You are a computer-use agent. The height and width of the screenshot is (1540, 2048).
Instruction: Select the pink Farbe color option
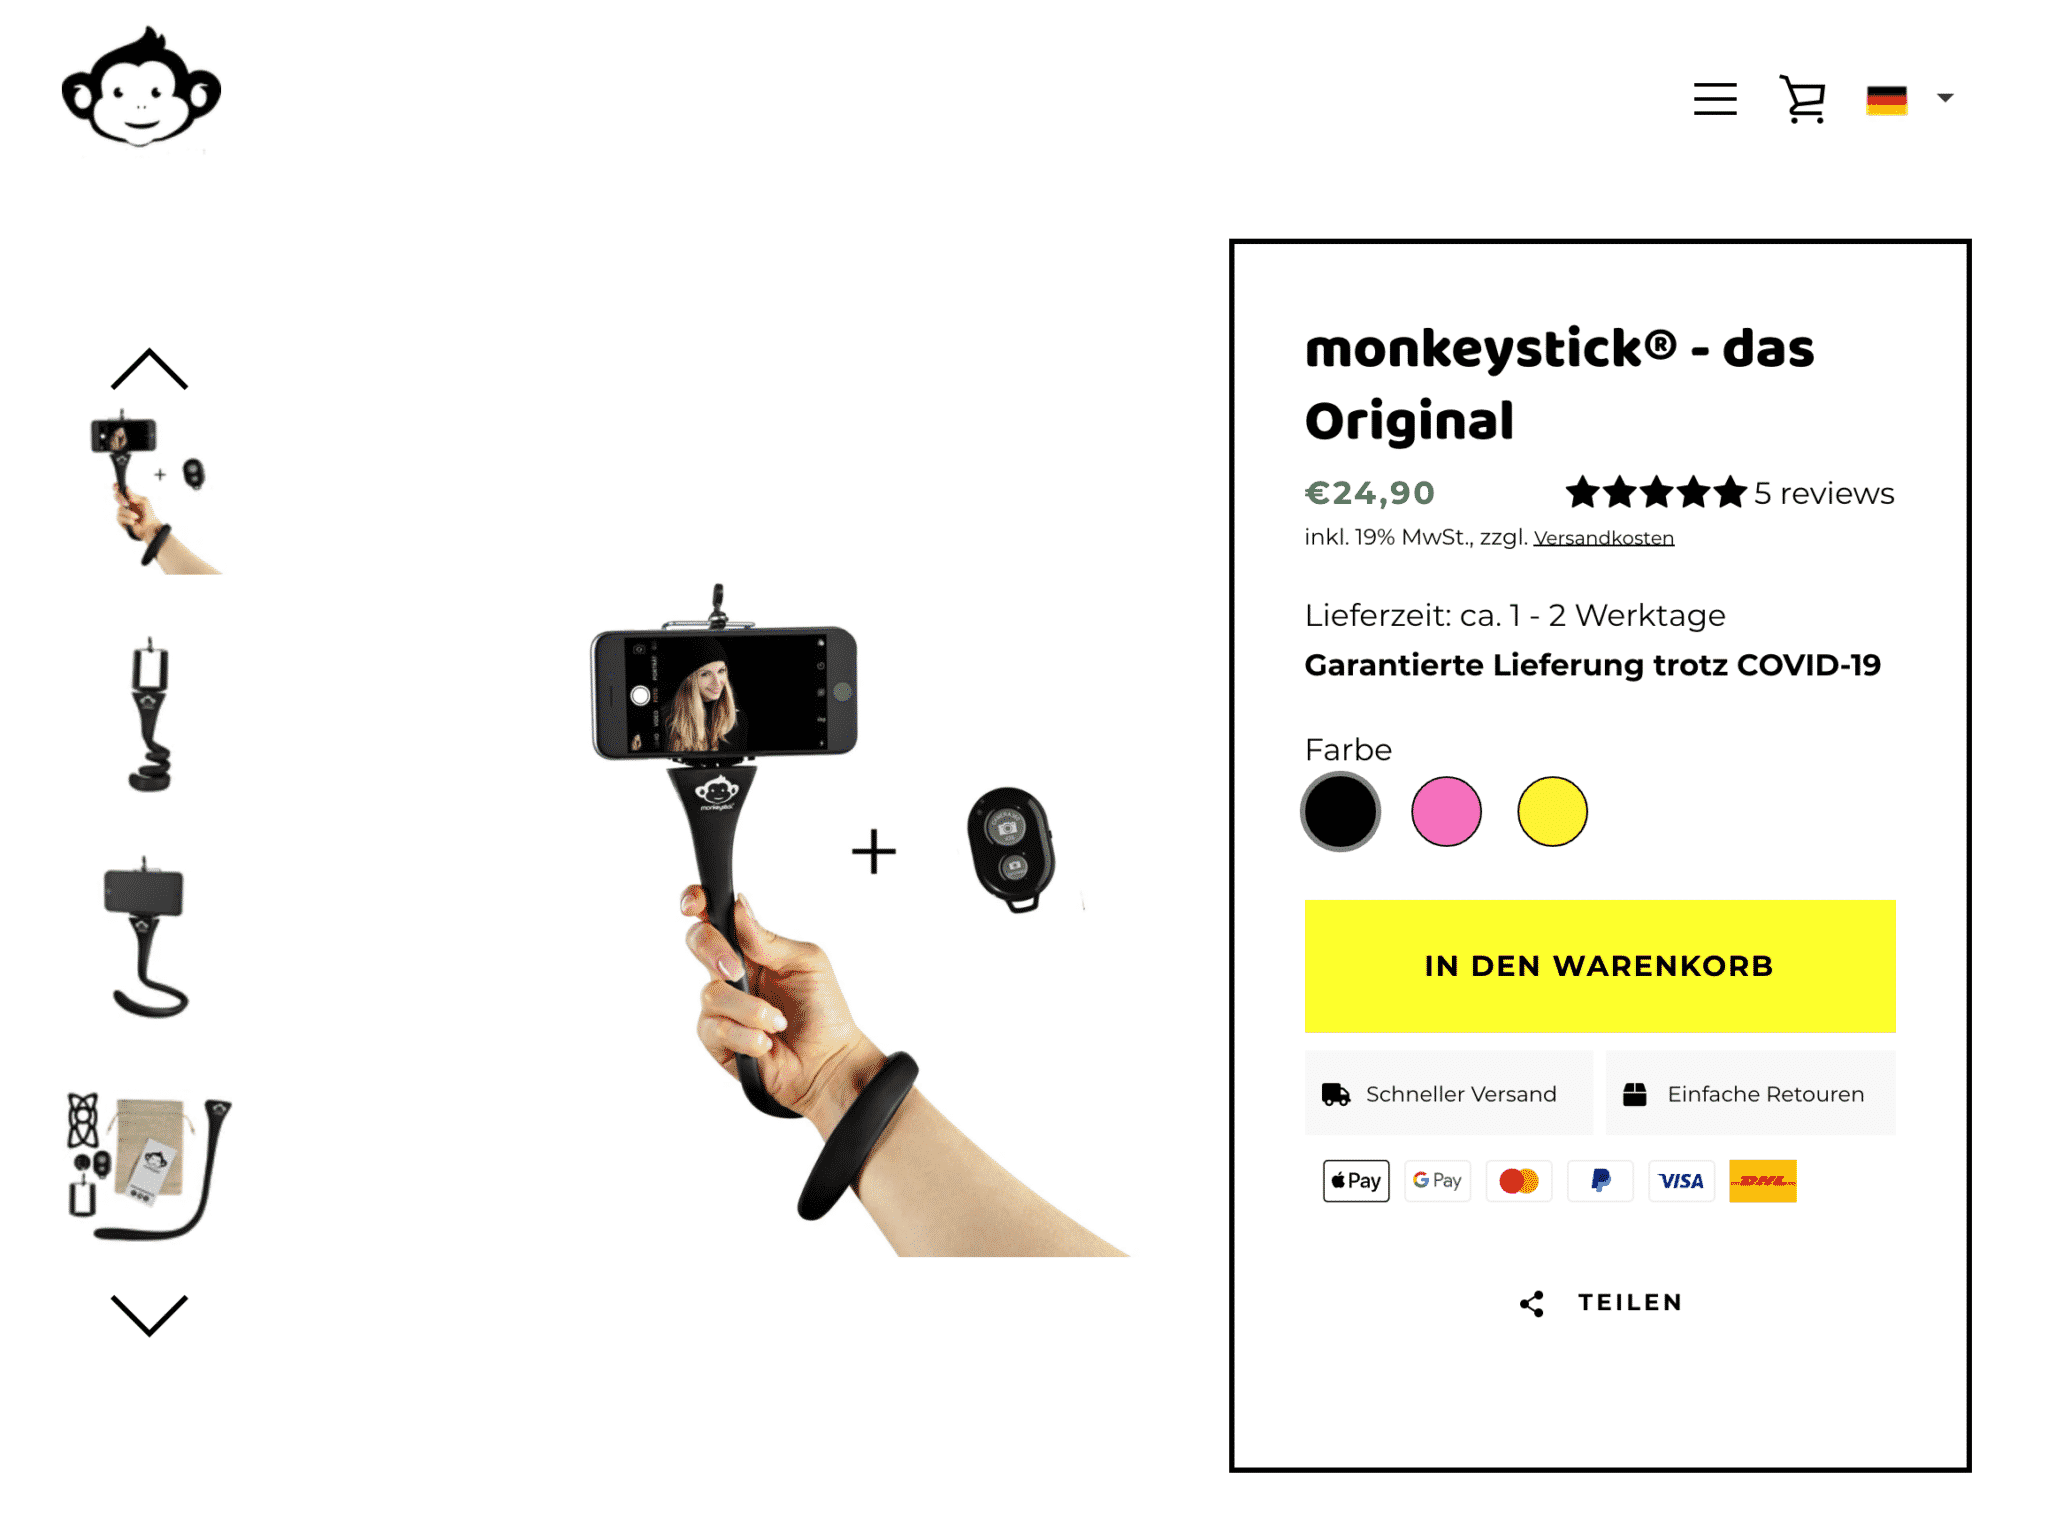1446,811
